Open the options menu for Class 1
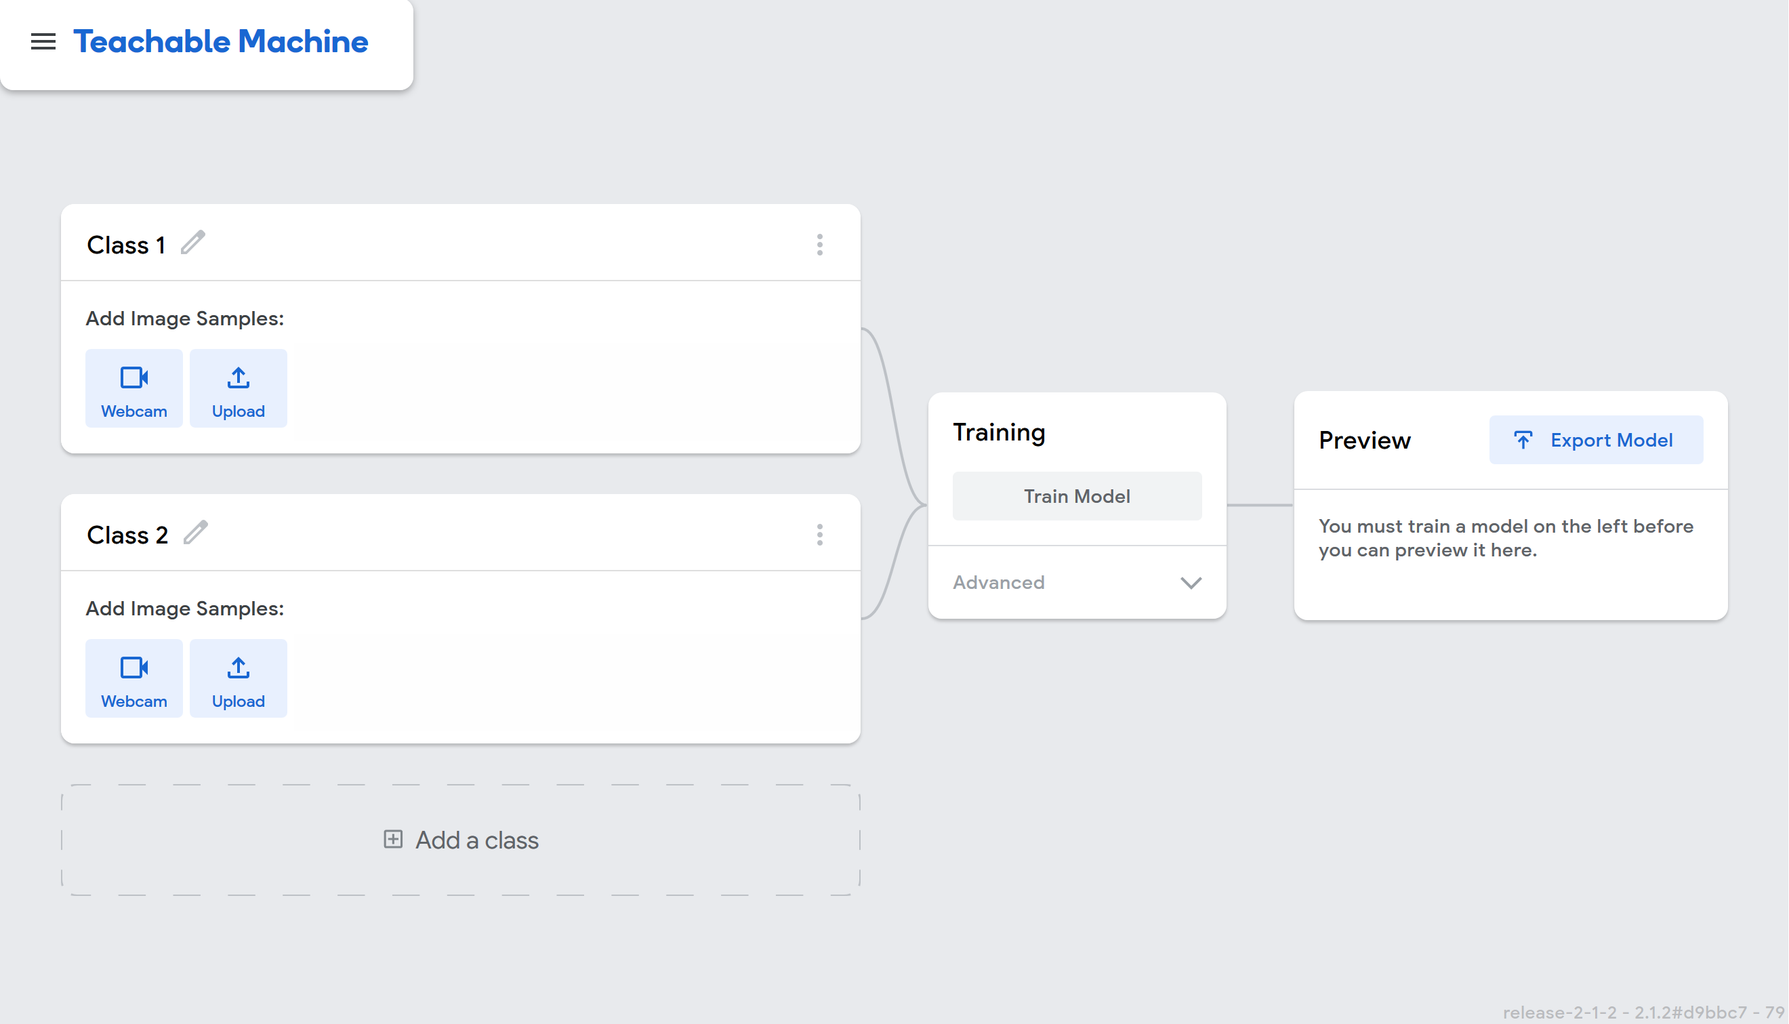 click(819, 244)
